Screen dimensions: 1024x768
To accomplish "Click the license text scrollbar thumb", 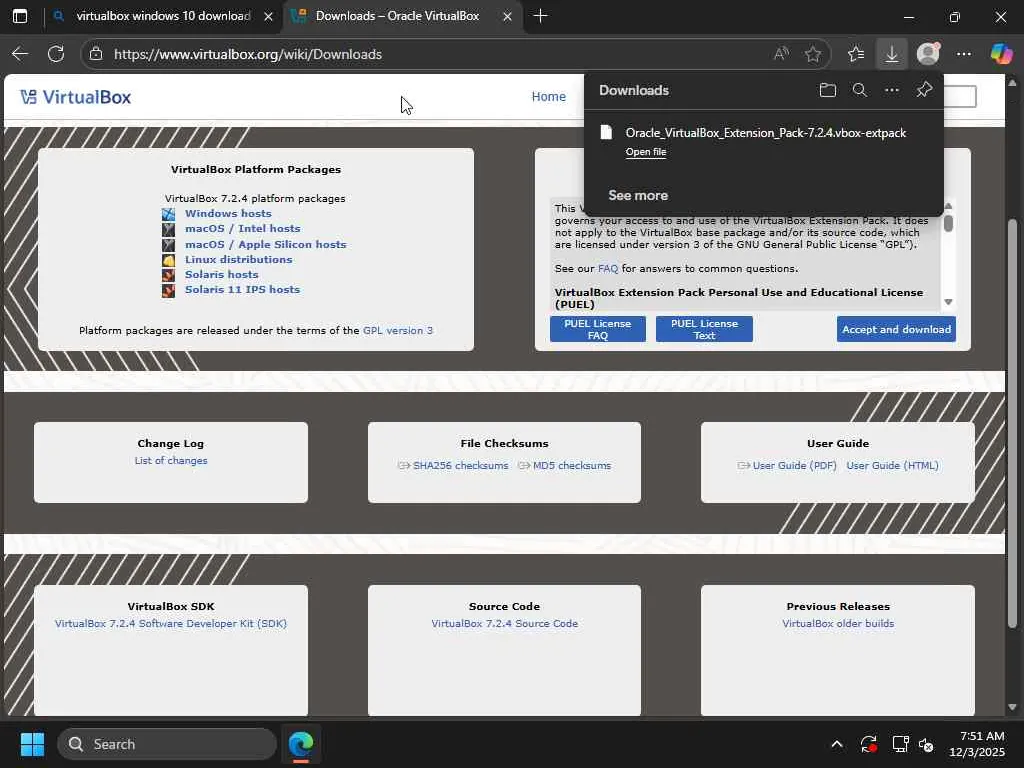I will coord(948,223).
